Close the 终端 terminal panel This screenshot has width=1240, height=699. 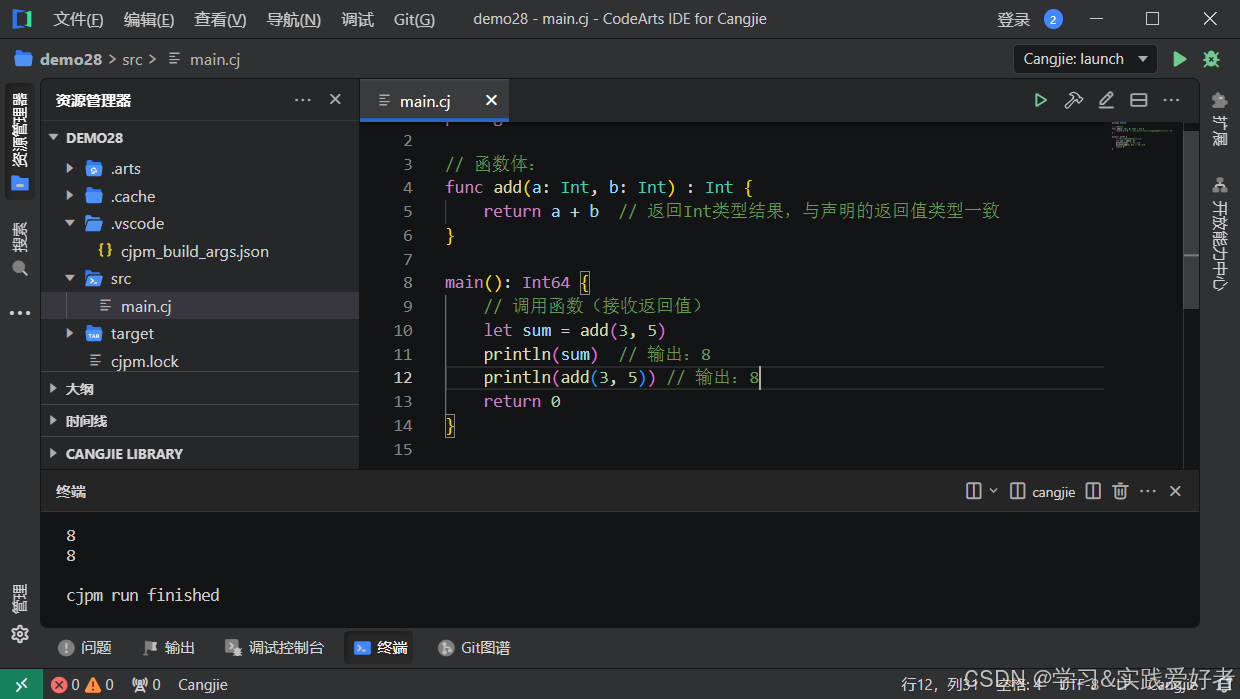[1175, 491]
